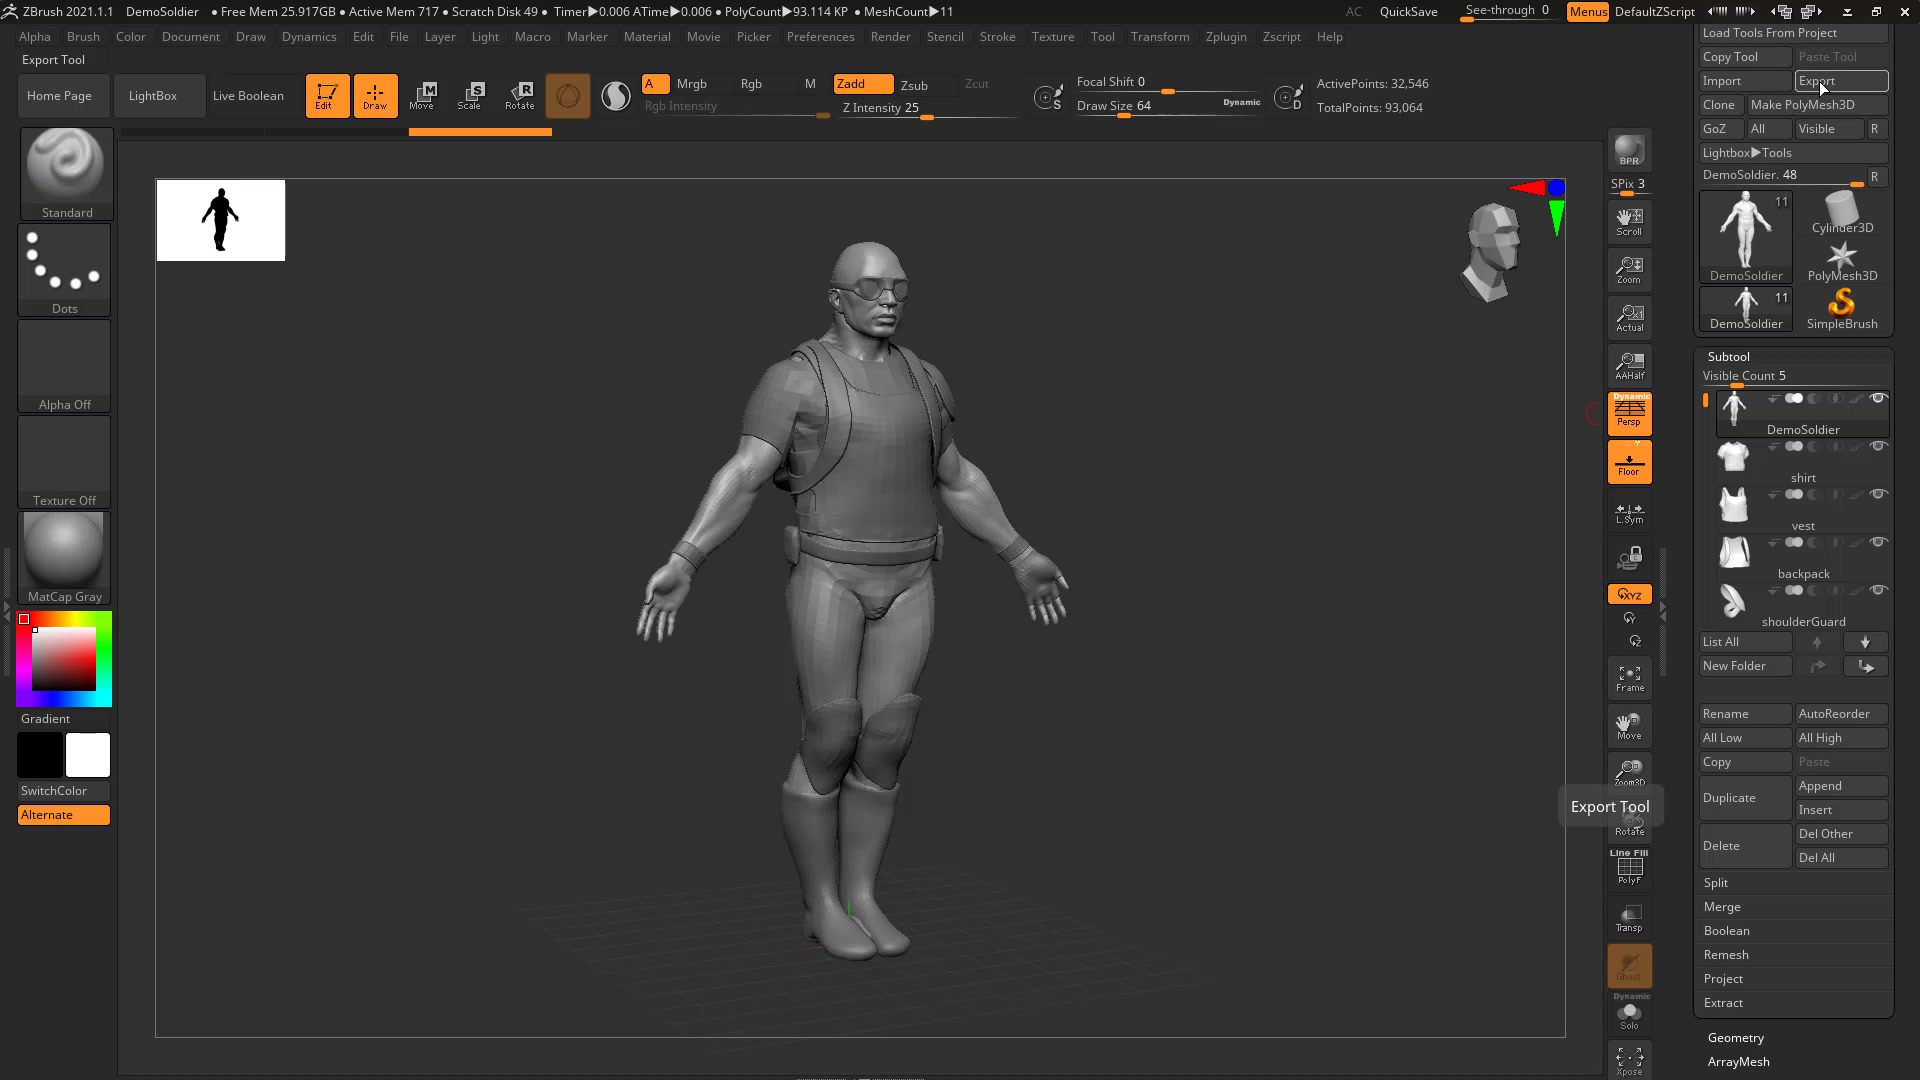Viewport: 1920px width, 1080px height.
Task: Click the Xpose icon
Action: point(1629,1060)
